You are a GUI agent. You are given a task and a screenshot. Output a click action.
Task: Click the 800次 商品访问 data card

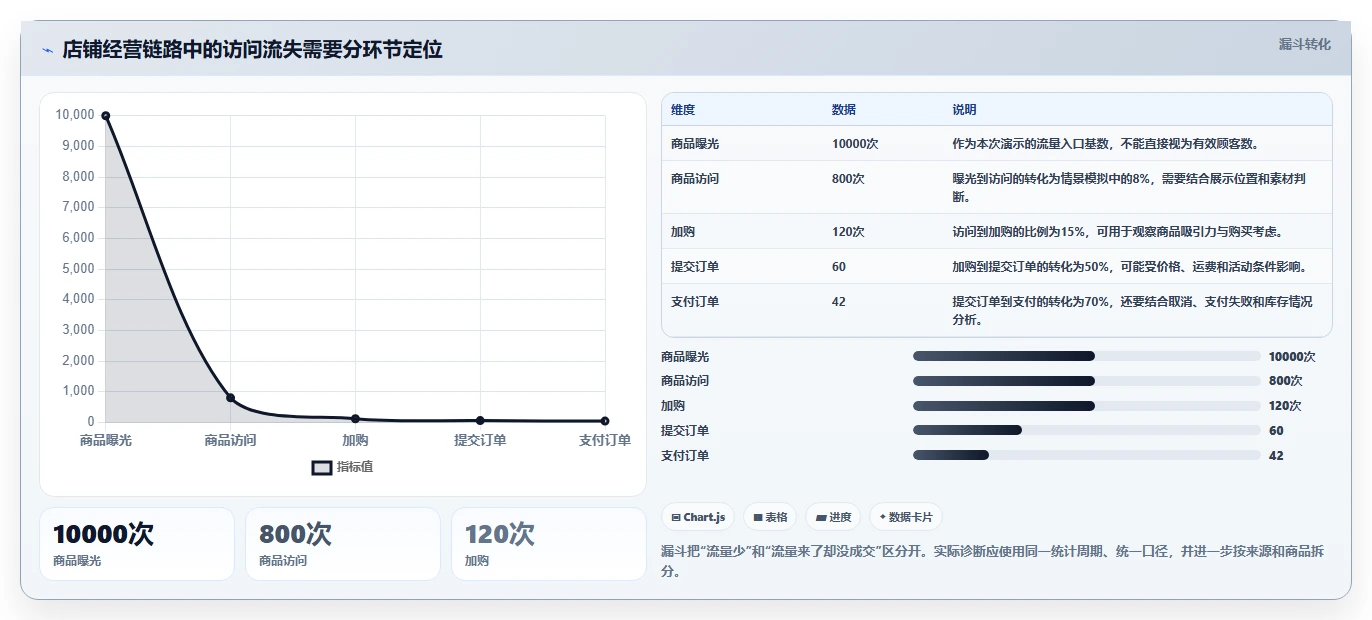click(343, 544)
